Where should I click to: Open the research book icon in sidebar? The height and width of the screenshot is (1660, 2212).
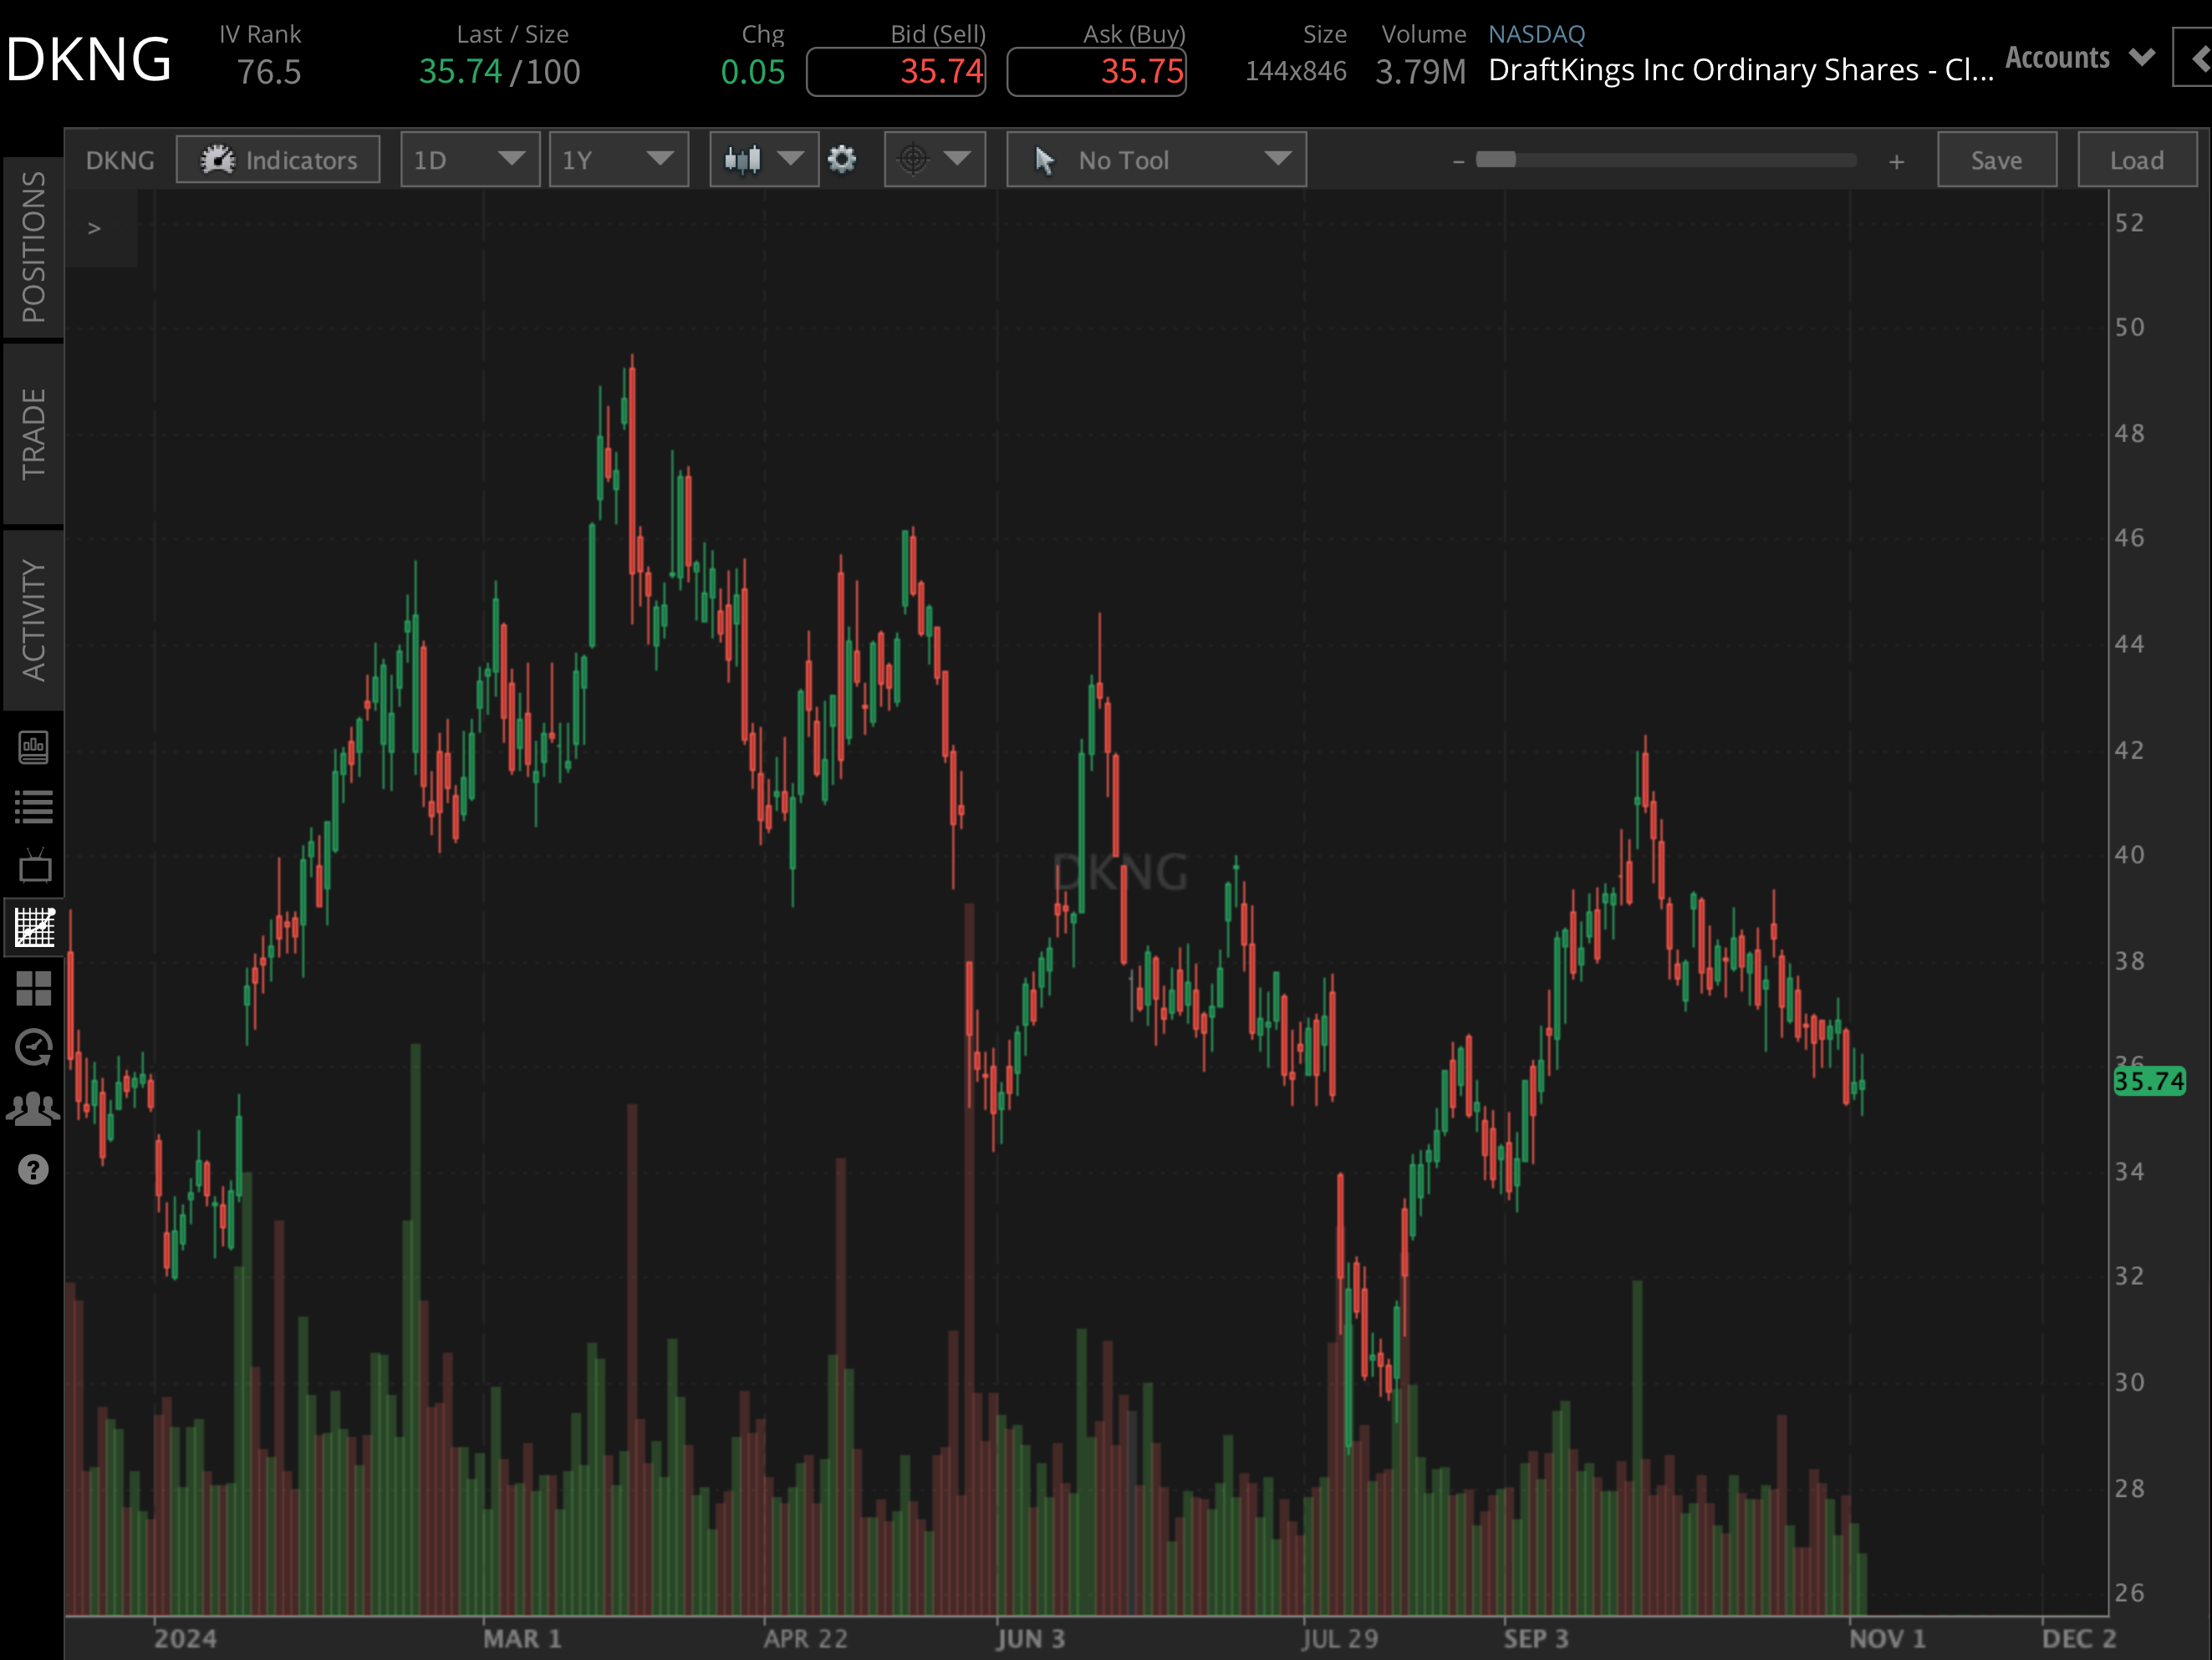33,746
